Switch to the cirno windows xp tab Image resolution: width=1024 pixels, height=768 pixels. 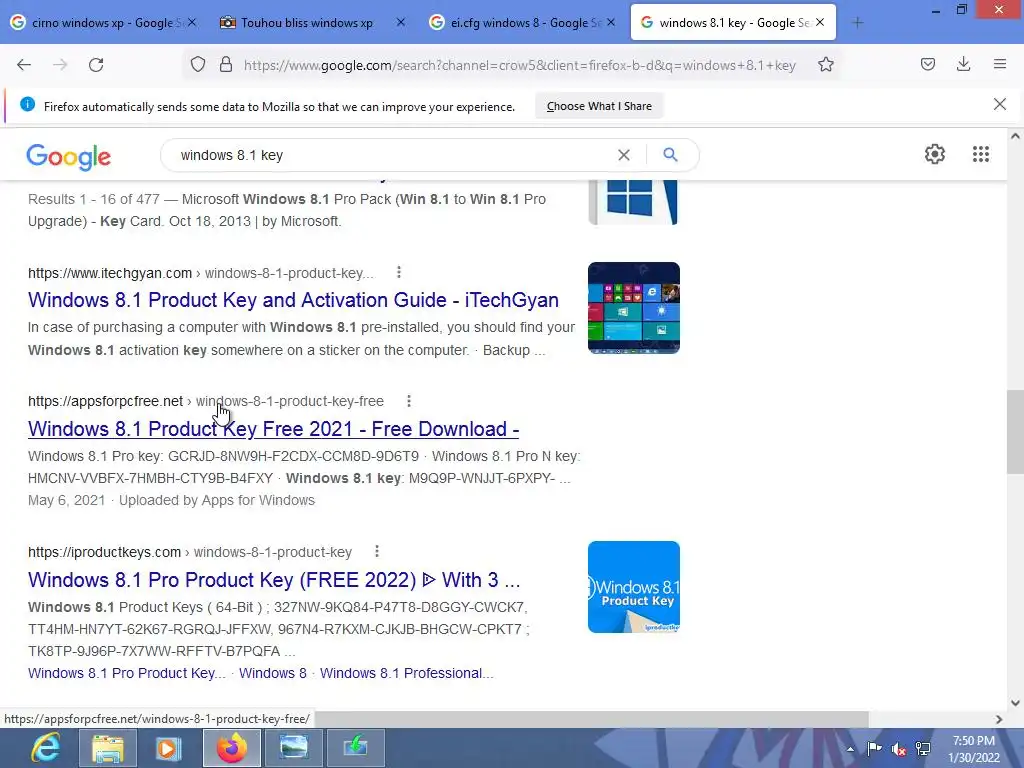tap(104, 23)
